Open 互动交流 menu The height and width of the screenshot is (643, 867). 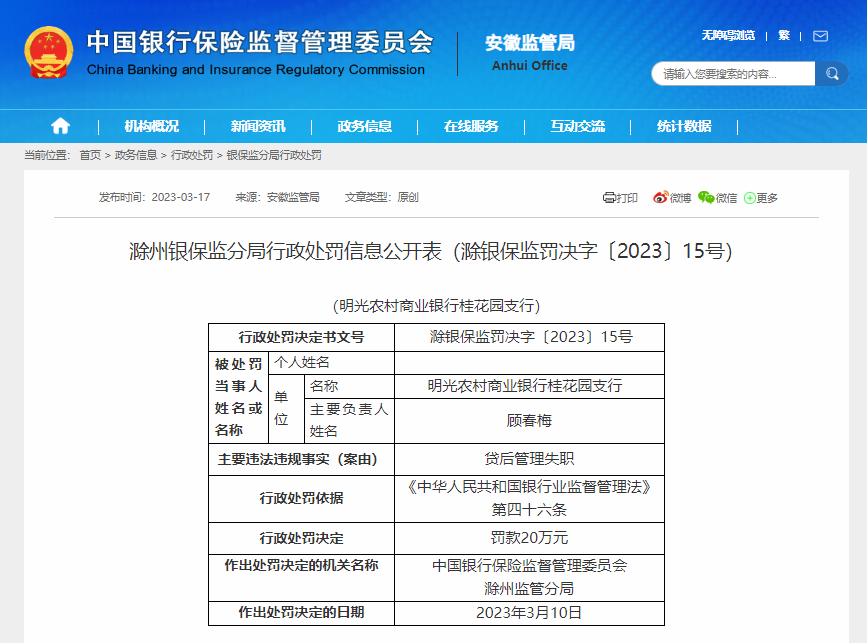pos(578,127)
